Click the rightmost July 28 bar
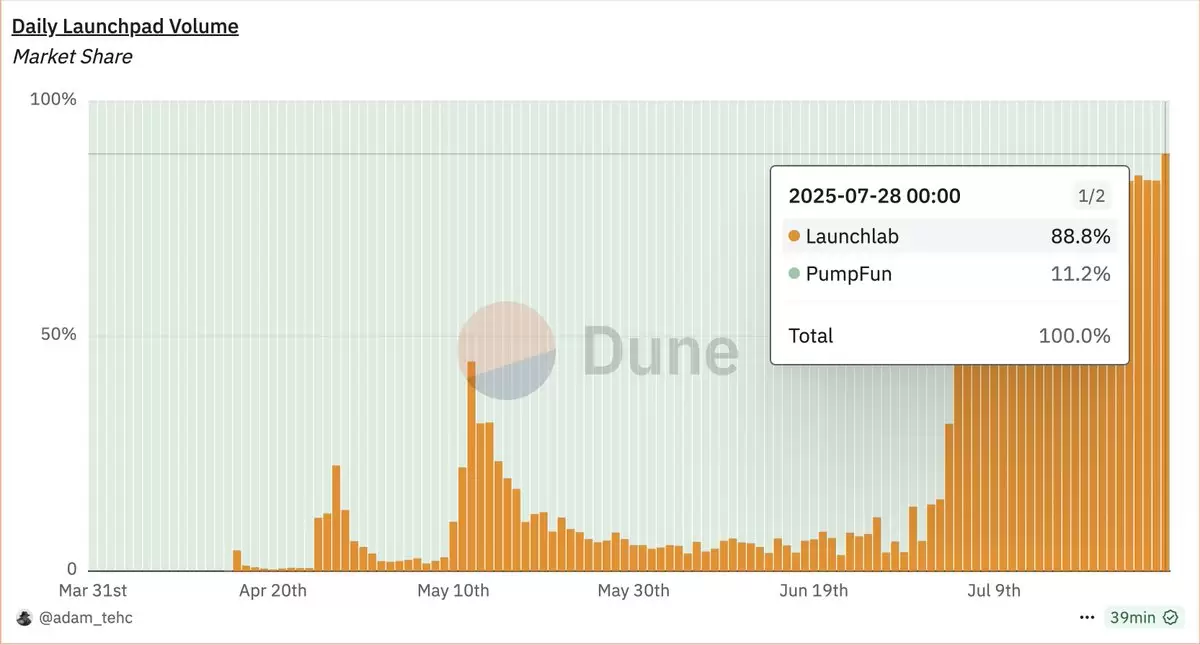Image resolution: width=1200 pixels, height=645 pixels. 1165,362
